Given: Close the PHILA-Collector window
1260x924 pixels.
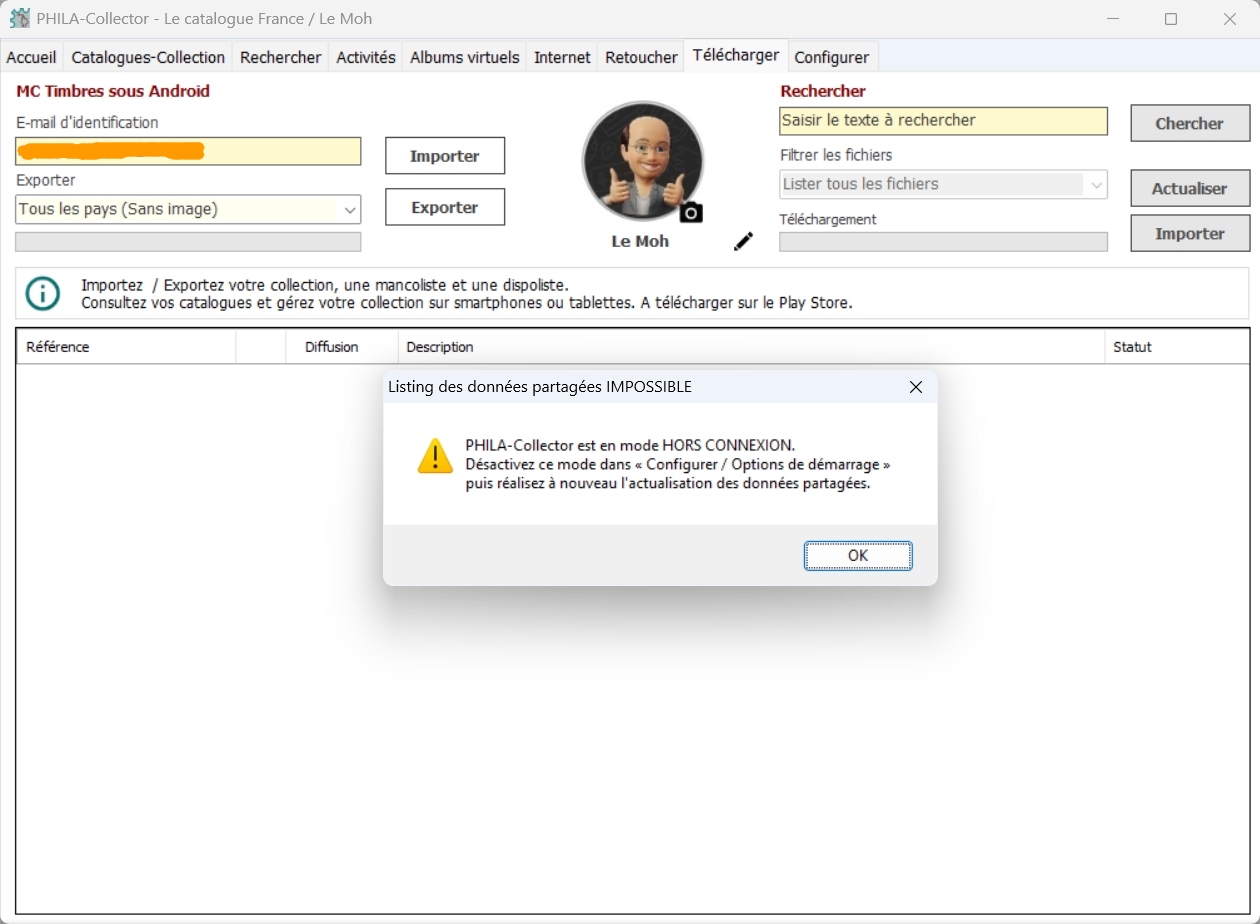Looking at the screenshot, I should click(x=1230, y=19).
